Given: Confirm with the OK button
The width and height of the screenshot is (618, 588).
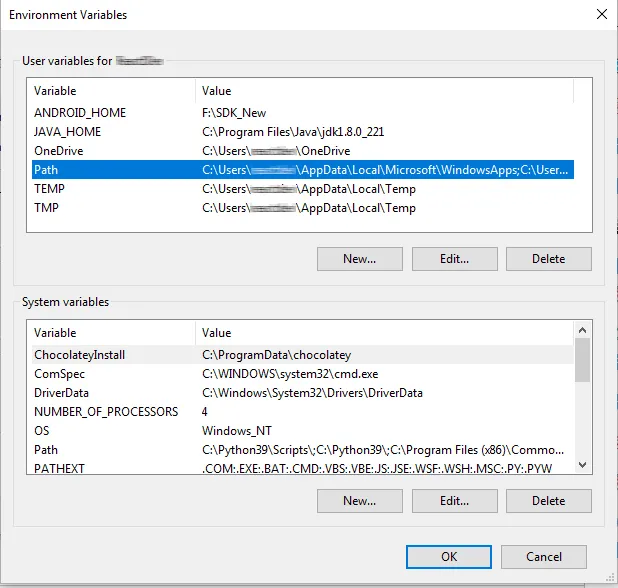Looking at the screenshot, I should (449, 557).
